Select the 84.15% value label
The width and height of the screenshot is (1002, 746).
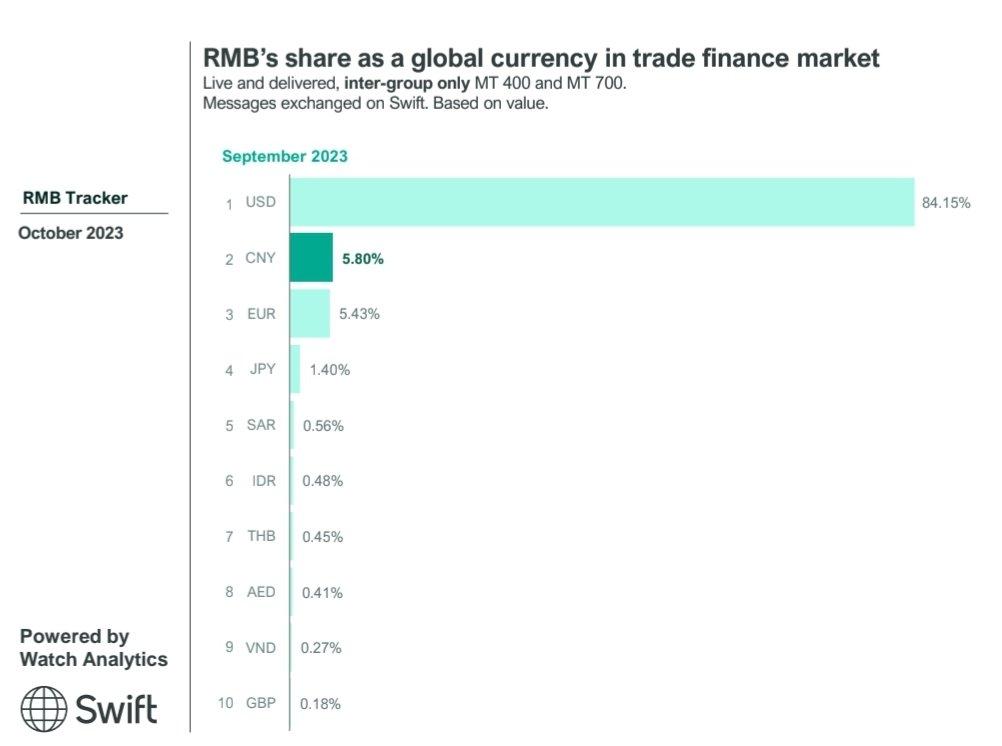[x=946, y=203]
